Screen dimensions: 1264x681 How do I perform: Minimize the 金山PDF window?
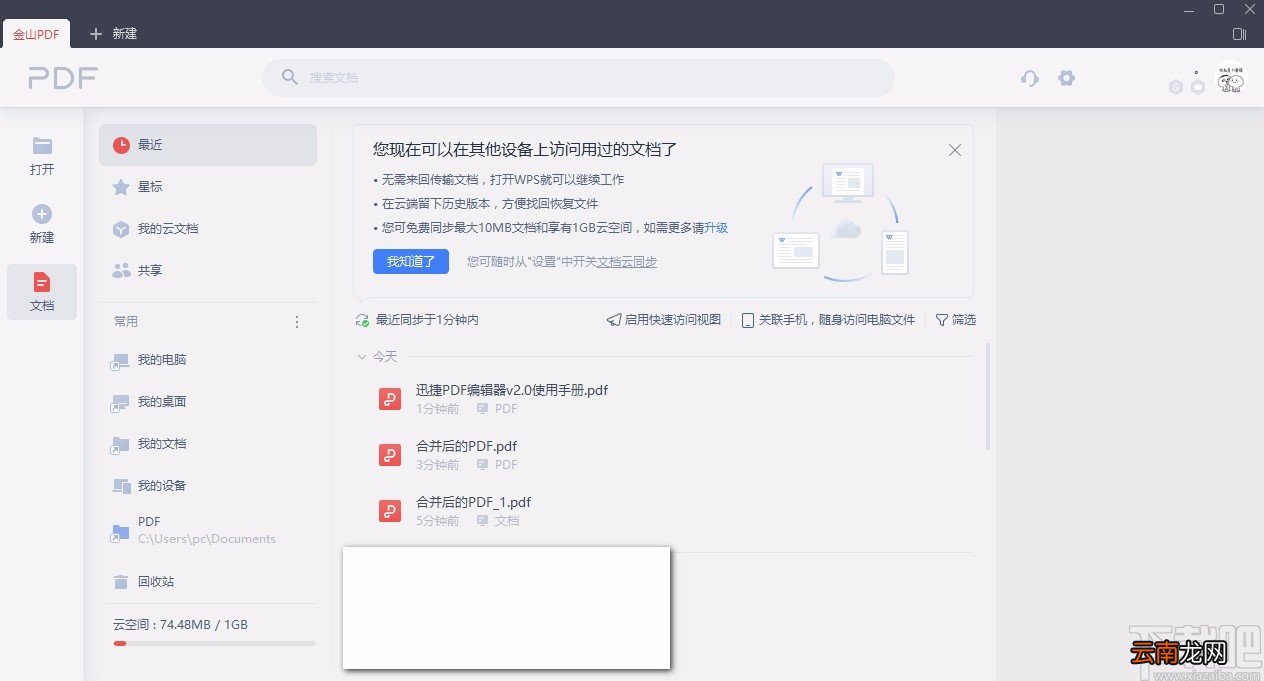(1189, 9)
